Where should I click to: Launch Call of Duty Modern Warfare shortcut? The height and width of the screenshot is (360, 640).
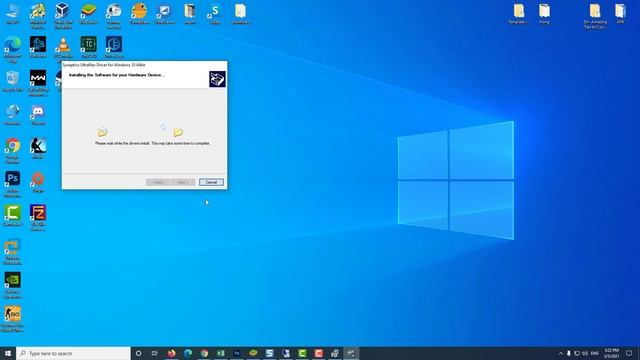tap(38, 83)
